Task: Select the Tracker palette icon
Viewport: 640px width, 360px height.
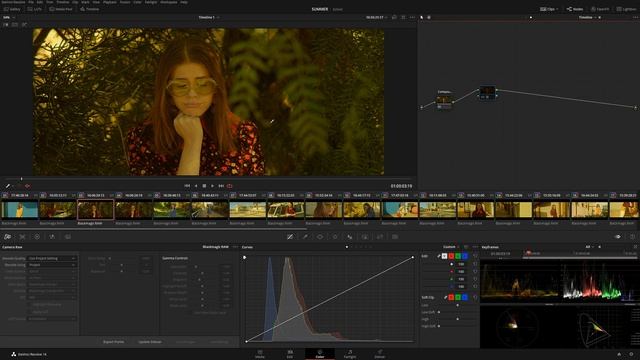Action: (335, 237)
